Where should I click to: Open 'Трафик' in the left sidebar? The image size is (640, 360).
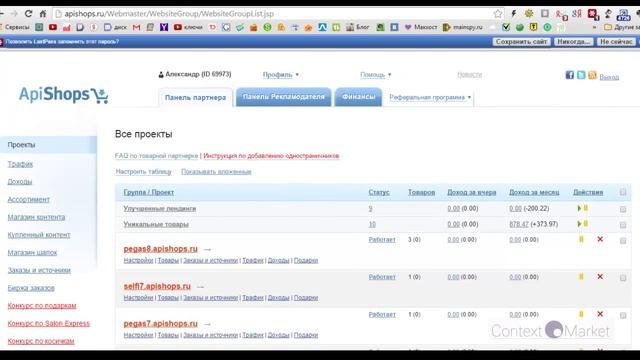(20, 164)
